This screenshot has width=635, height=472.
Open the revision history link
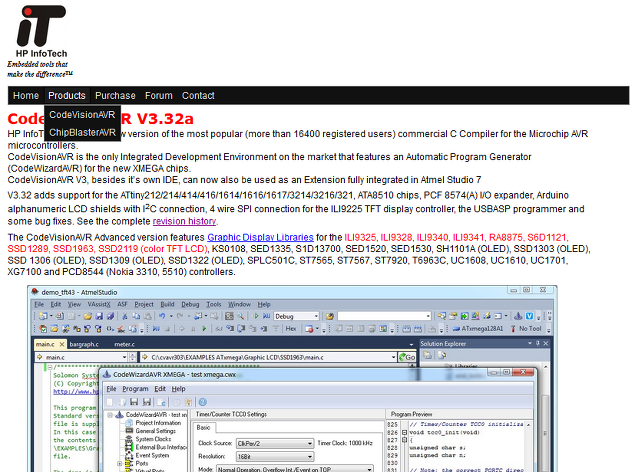point(184,221)
